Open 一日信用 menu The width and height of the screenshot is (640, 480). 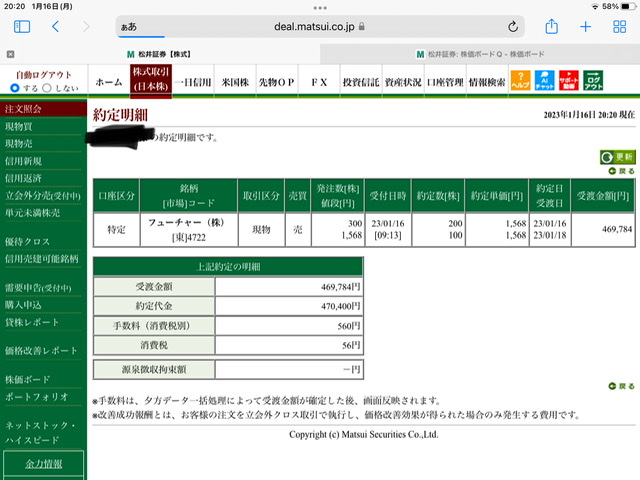[x=193, y=82]
